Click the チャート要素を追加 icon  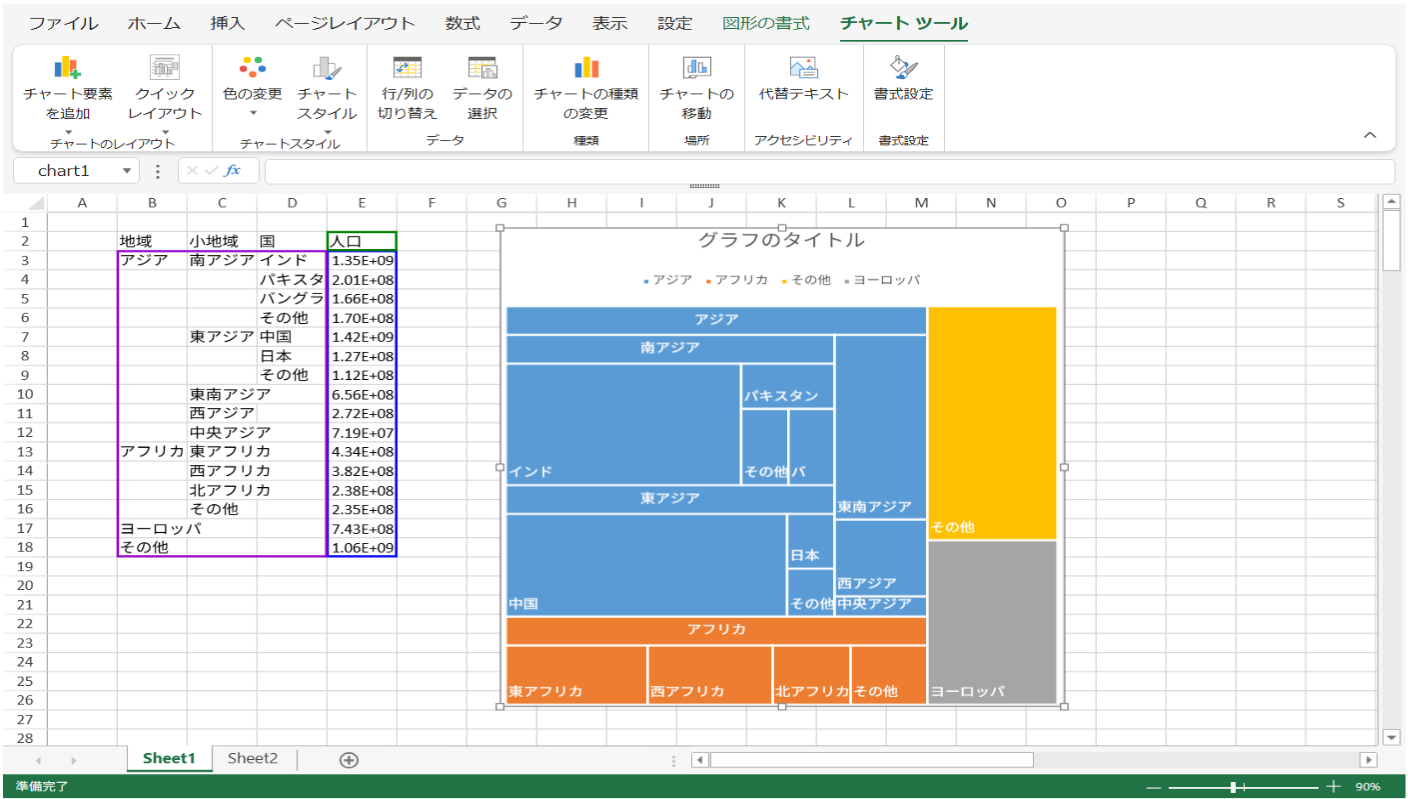(x=67, y=68)
